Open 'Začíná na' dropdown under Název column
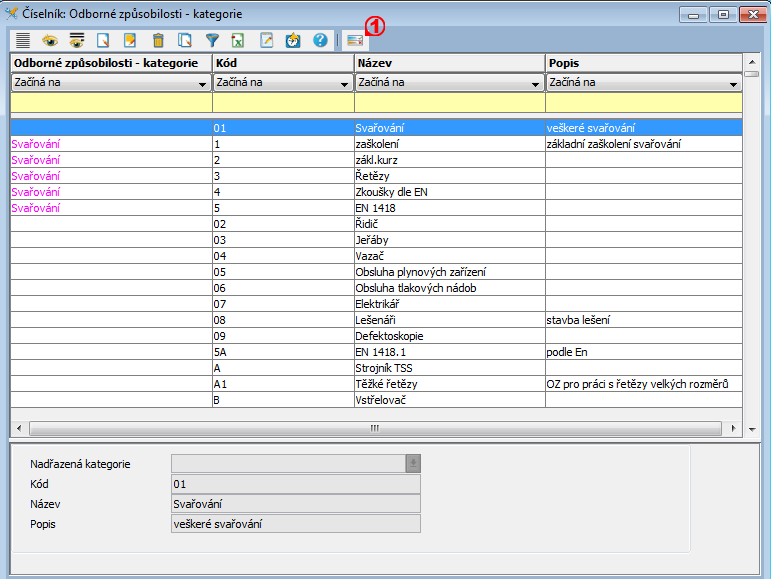Screen dimensions: 771x579 pos(536,84)
